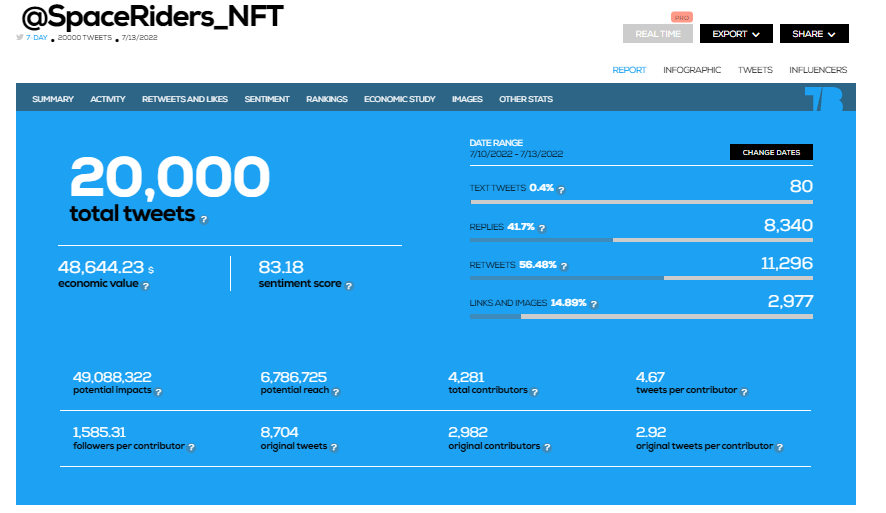
Task: Click the original tweets value 8,704
Action: (279, 432)
